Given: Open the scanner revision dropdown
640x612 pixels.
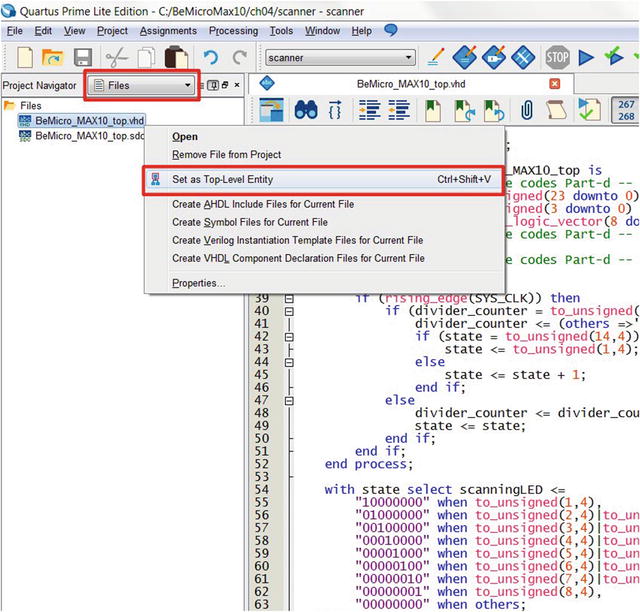Looking at the screenshot, I should (340, 58).
